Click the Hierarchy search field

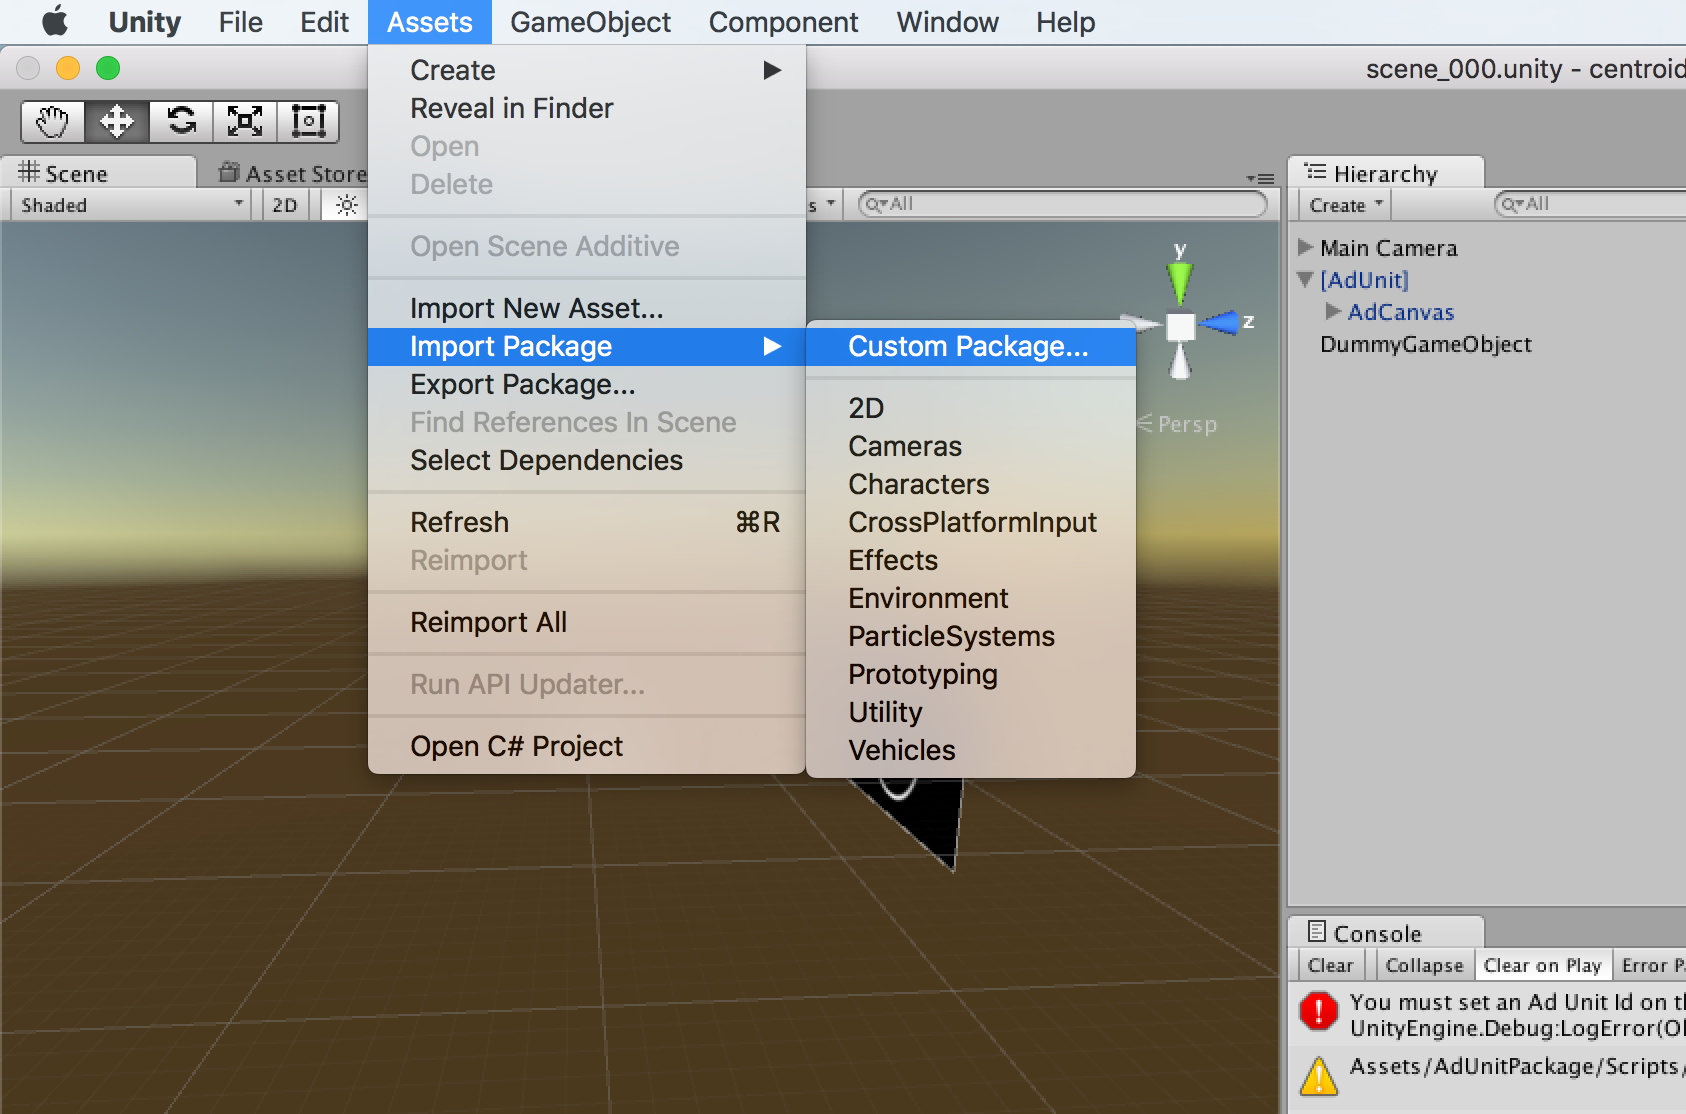[1590, 204]
